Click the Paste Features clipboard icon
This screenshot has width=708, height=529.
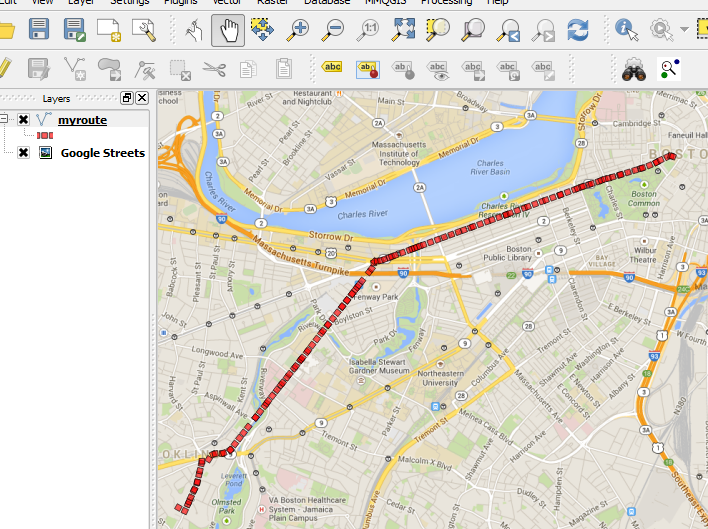coord(284,69)
